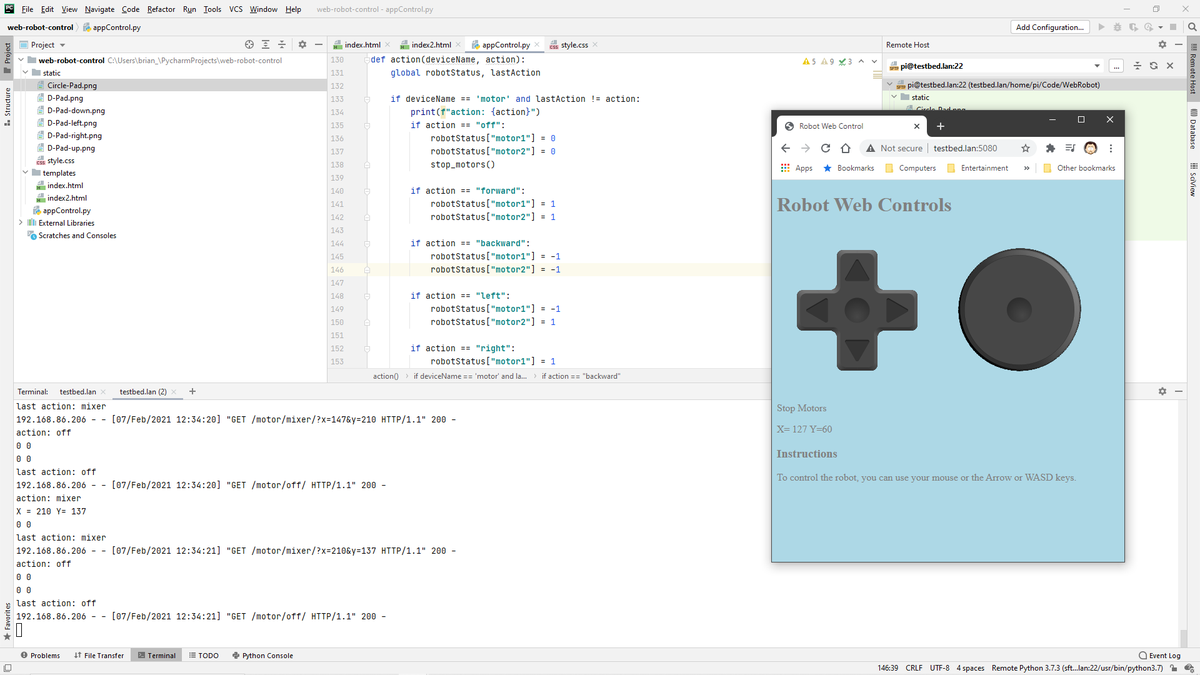Image resolution: width=1200 pixels, height=675 pixels.
Task: Collapse the static folder in Remote Host
Action: coord(895,97)
